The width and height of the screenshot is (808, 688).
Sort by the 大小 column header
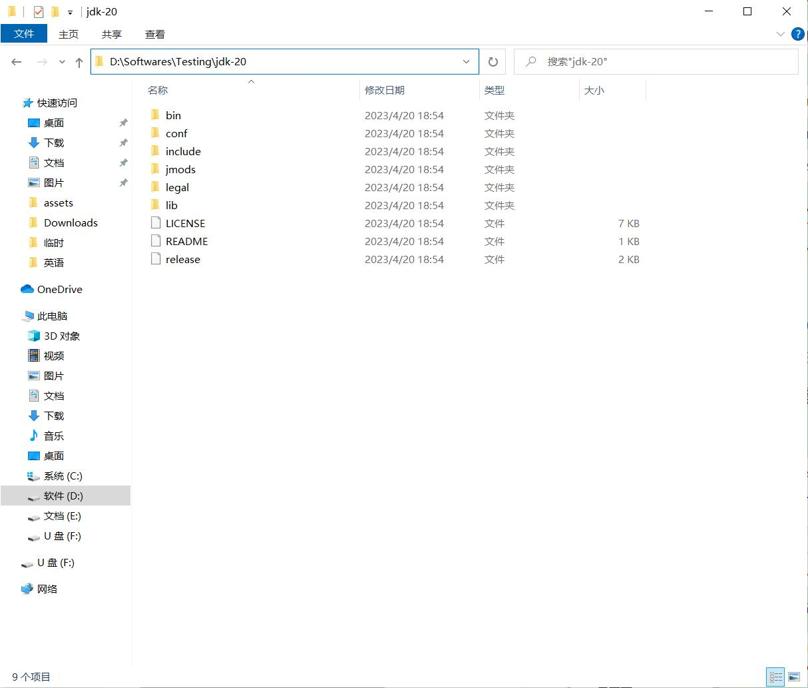594,90
